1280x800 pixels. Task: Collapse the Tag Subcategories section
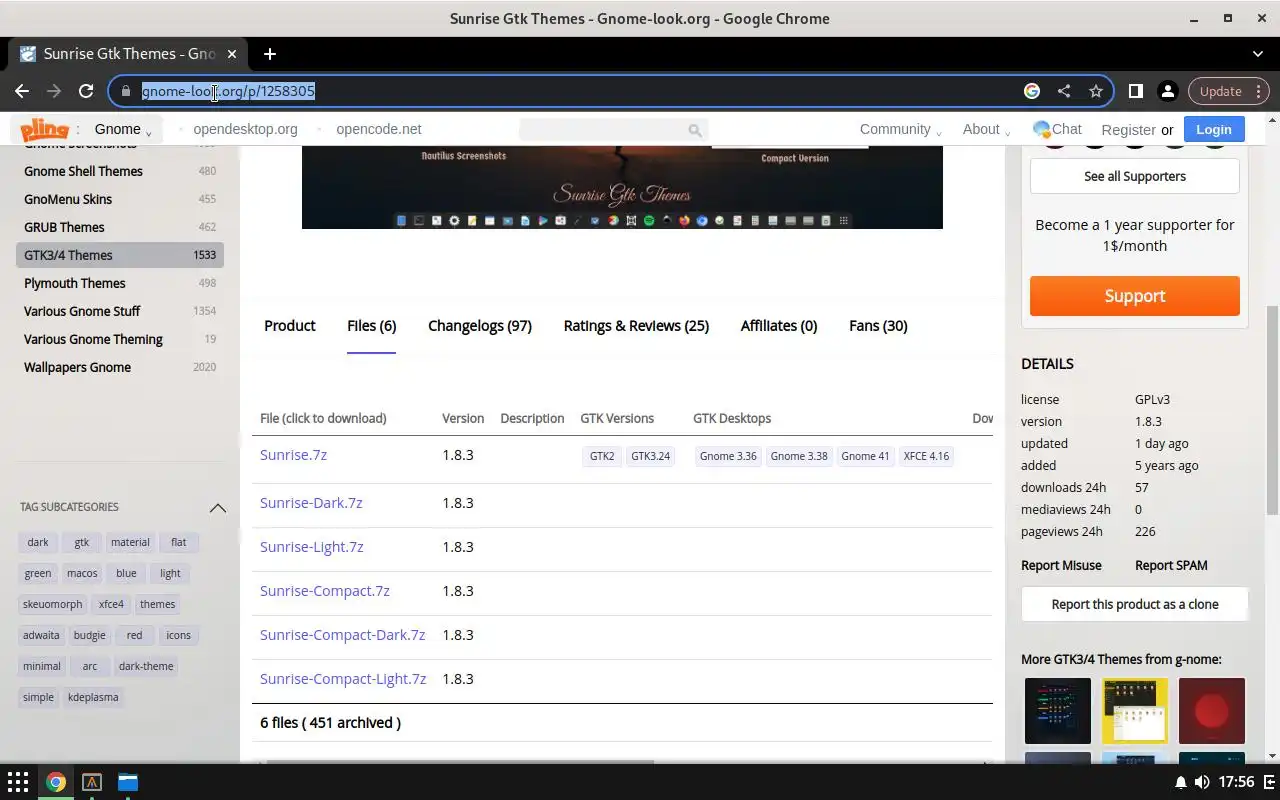pos(217,507)
